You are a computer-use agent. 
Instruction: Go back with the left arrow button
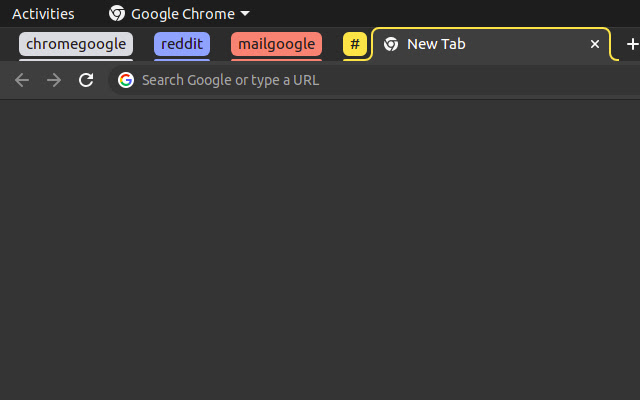[22, 80]
